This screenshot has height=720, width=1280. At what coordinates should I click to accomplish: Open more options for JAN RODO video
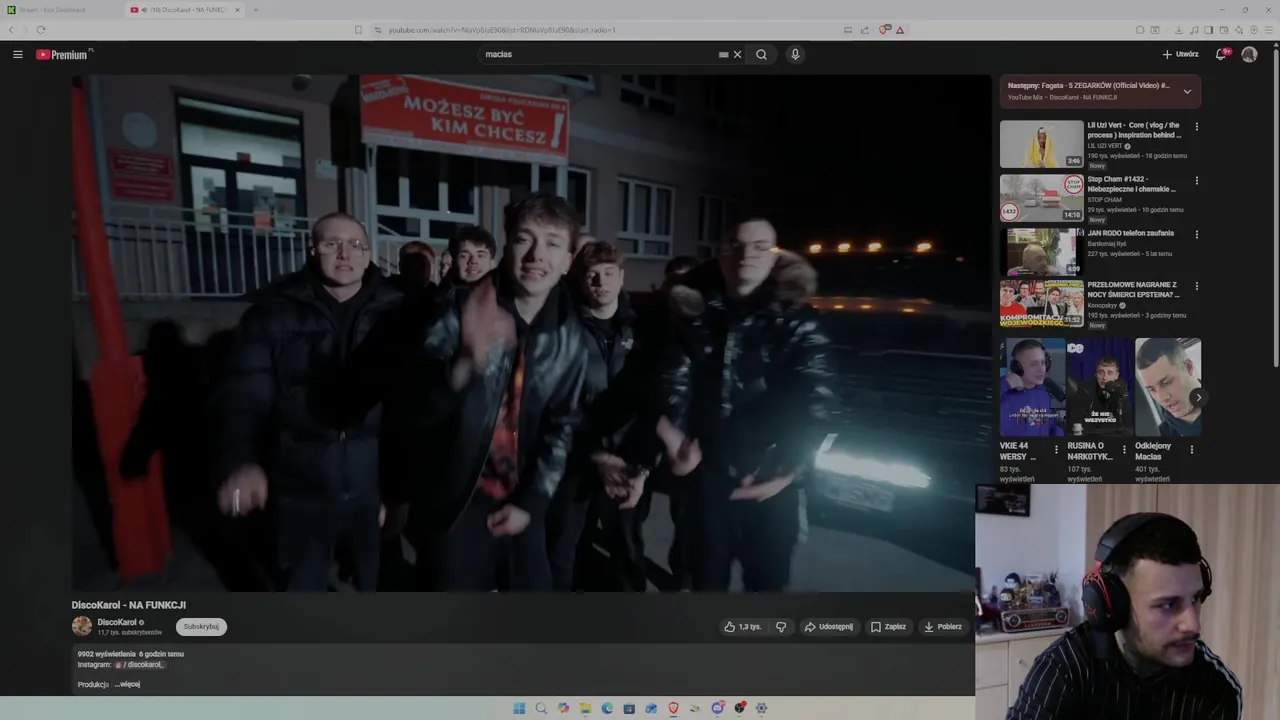[x=1196, y=234]
